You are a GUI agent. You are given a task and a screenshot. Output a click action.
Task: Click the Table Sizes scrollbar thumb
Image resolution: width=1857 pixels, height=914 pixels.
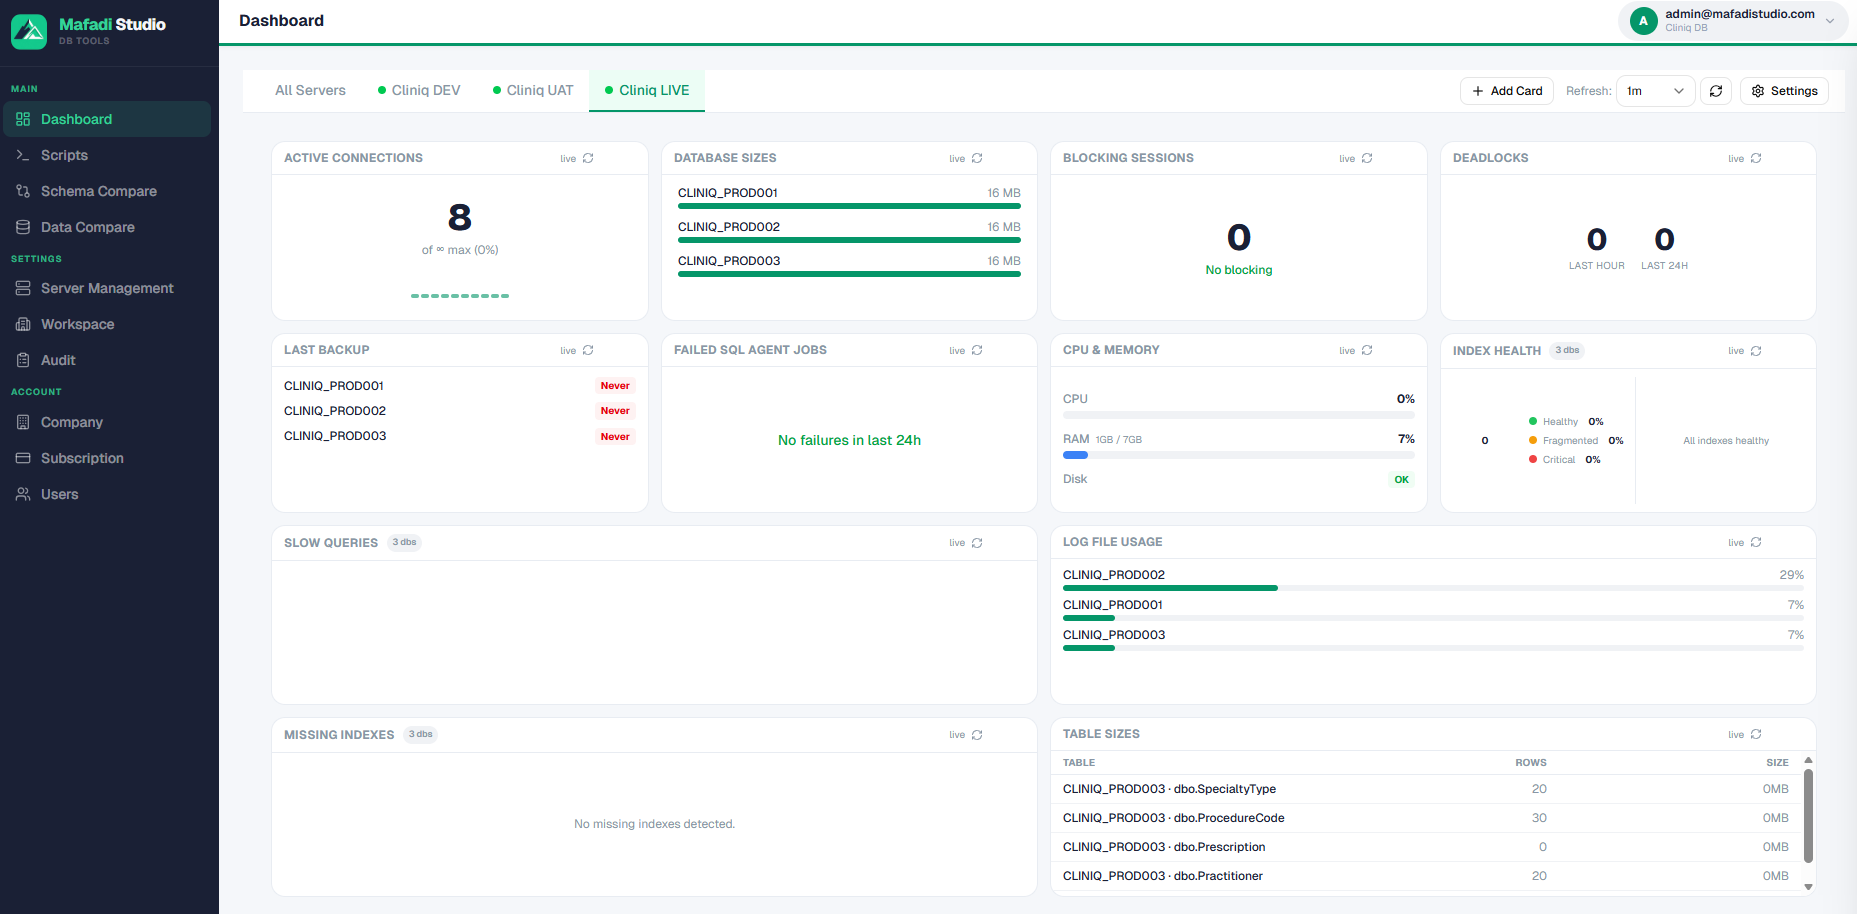[1808, 815]
